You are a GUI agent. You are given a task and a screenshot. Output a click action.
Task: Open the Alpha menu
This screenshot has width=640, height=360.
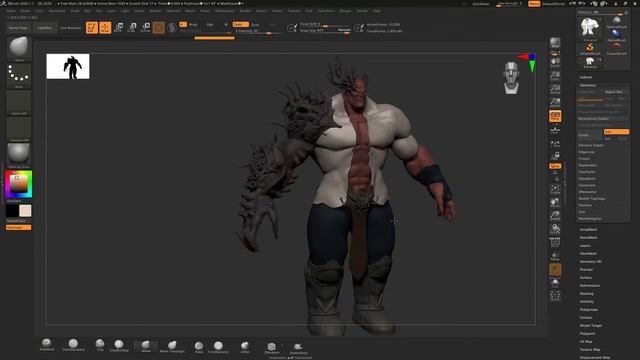point(11,11)
